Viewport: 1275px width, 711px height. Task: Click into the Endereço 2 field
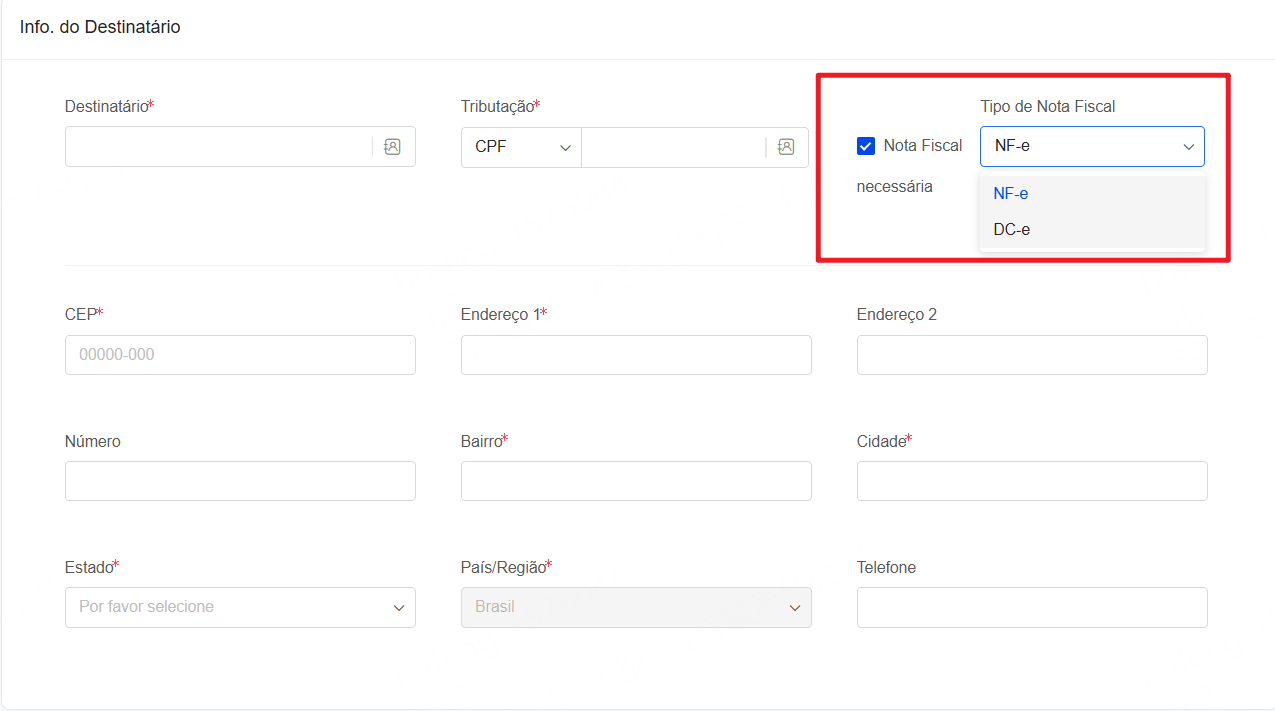coord(1032,355)
